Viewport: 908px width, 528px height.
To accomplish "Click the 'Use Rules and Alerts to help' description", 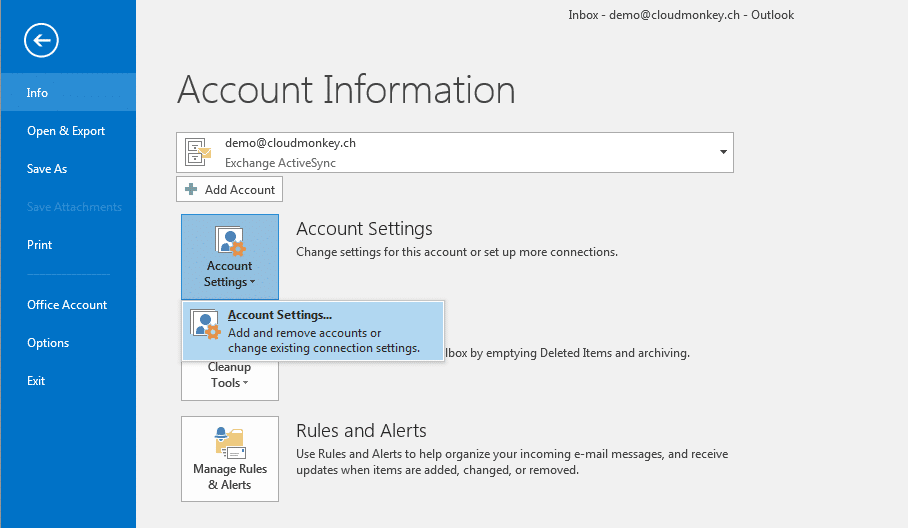I will (x=512, y=462).
